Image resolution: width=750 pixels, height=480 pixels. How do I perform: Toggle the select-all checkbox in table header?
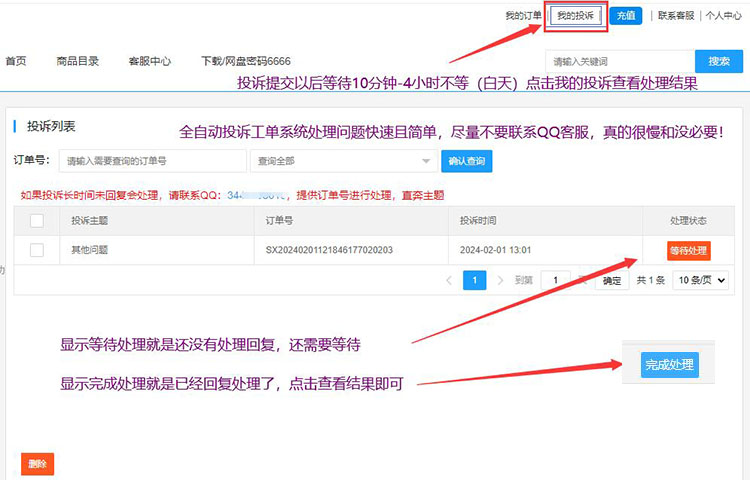click(x=37, y=220)
